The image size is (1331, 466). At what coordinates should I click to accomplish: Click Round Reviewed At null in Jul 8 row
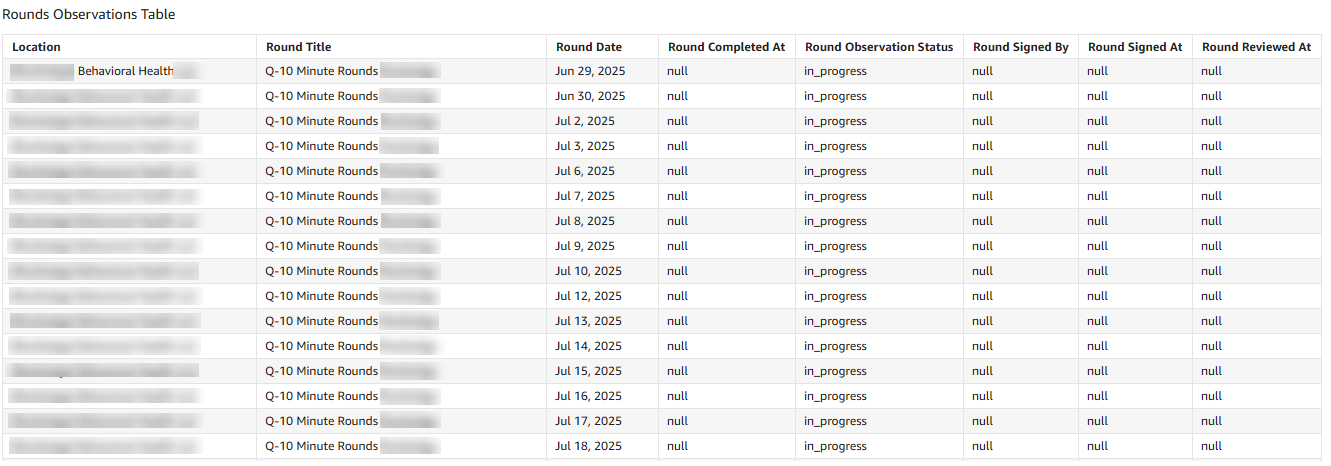point(1211,221)
